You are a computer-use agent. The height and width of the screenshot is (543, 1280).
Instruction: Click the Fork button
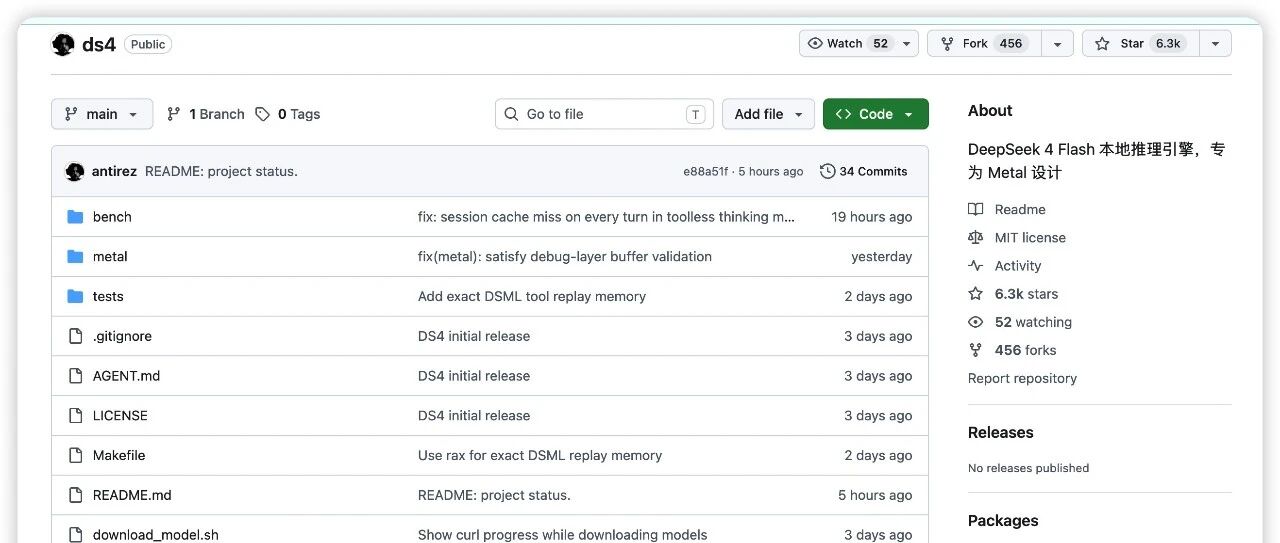[984, 44]
